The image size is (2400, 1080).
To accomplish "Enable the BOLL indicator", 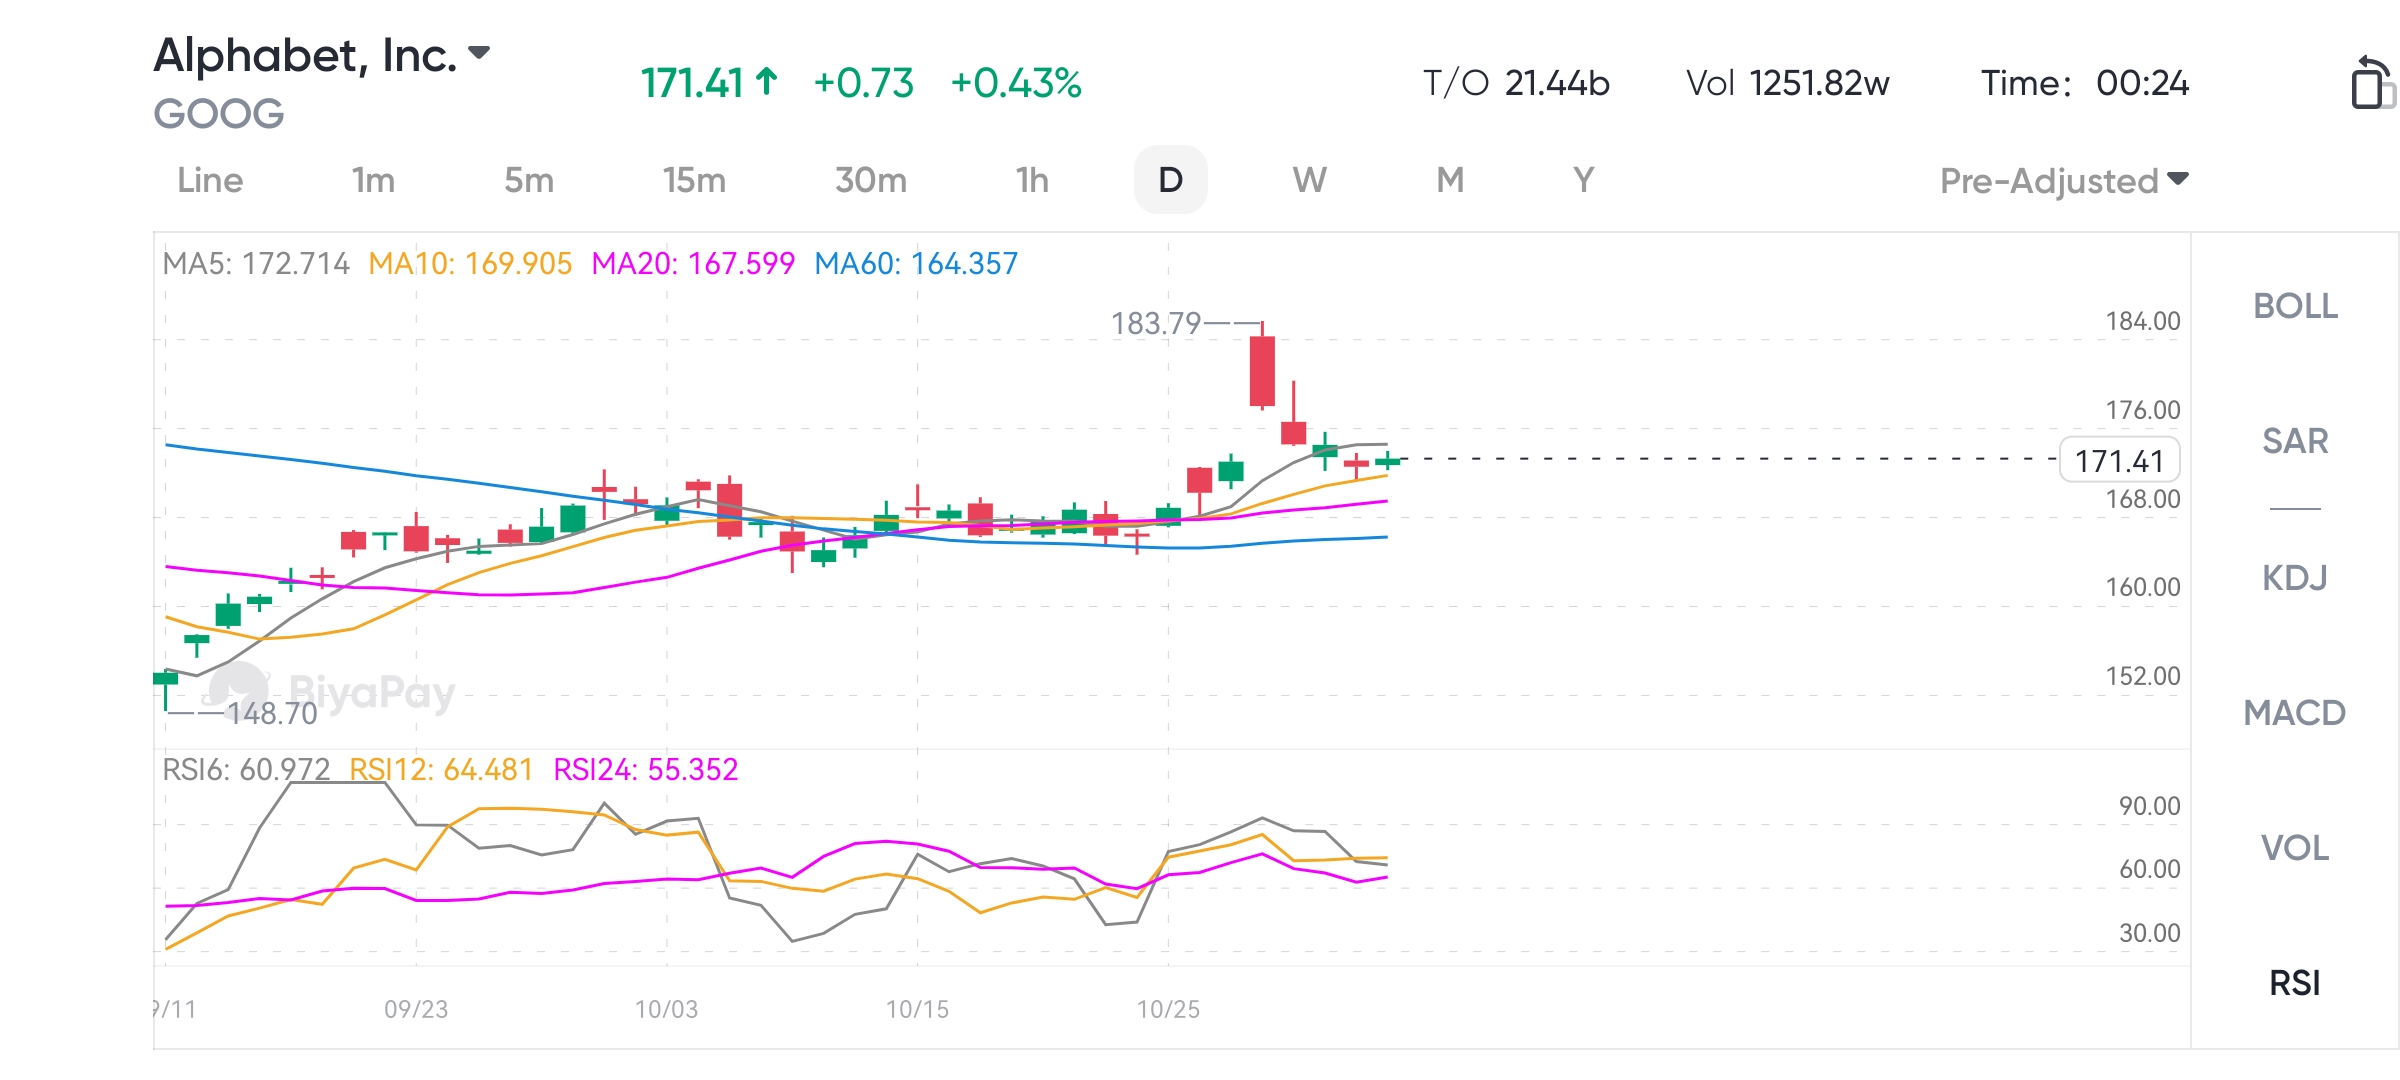I will click(x=2295, y=306).
